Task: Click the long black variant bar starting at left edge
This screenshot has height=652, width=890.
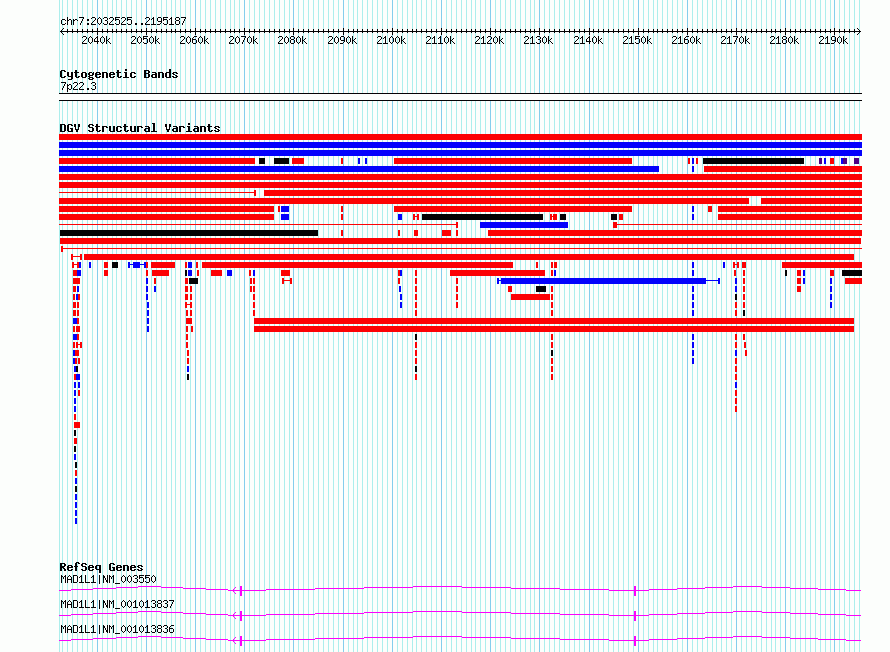Action: (x=189, y=233)
